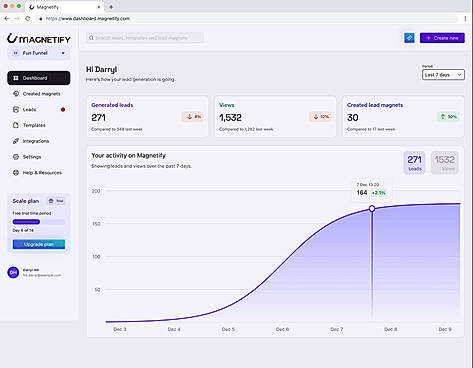Open Integrations link icon in sidebar
This screenshot has width=473, height=368.
(16, 141)
